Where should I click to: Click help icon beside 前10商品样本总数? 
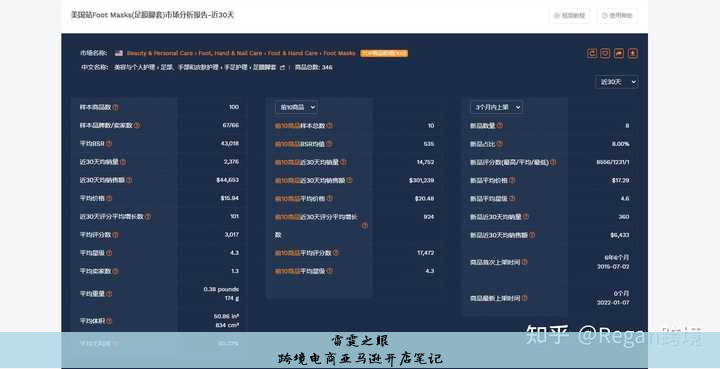[x=329, y=125]
